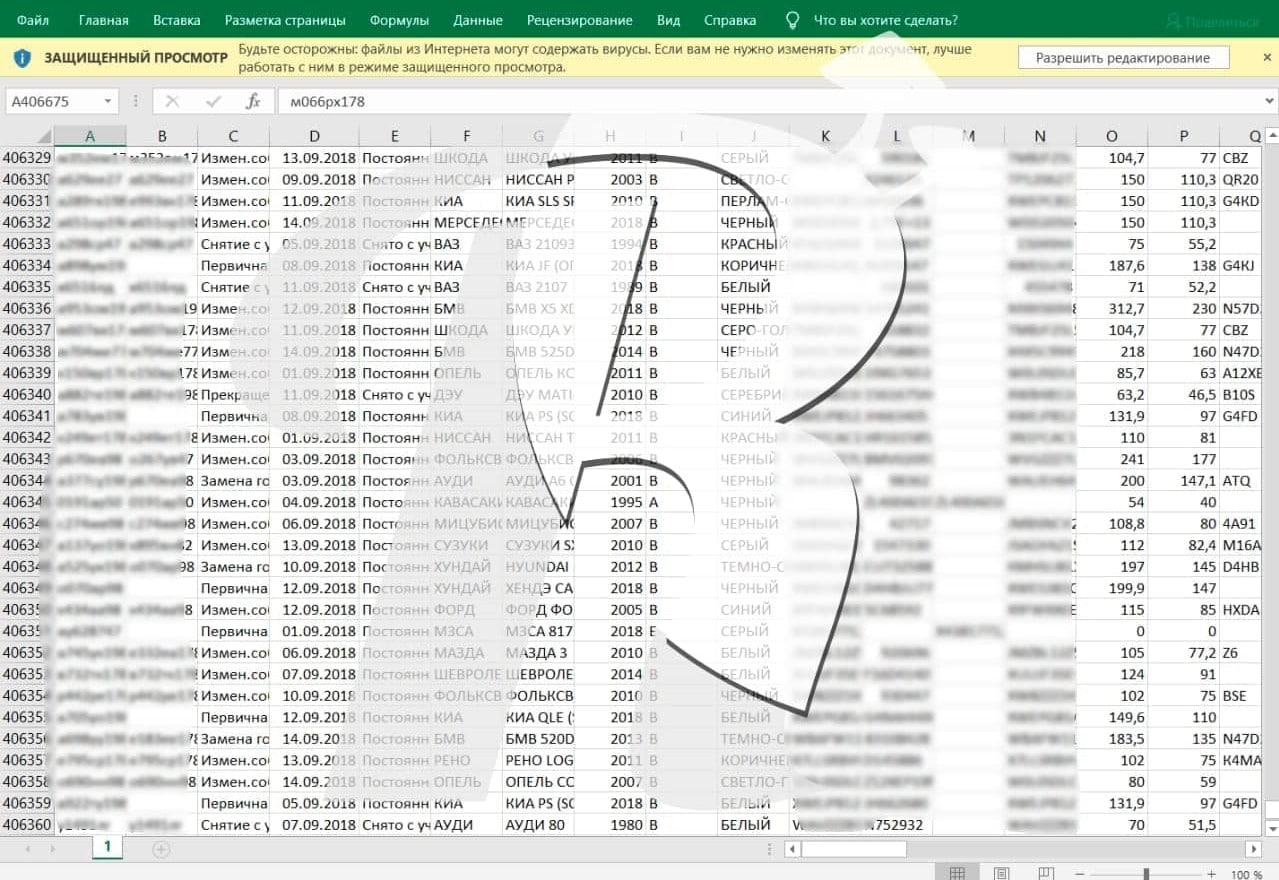Click the Разрешить редактирование button
The image size is (1279, 880).
[x=1123, y=58]
